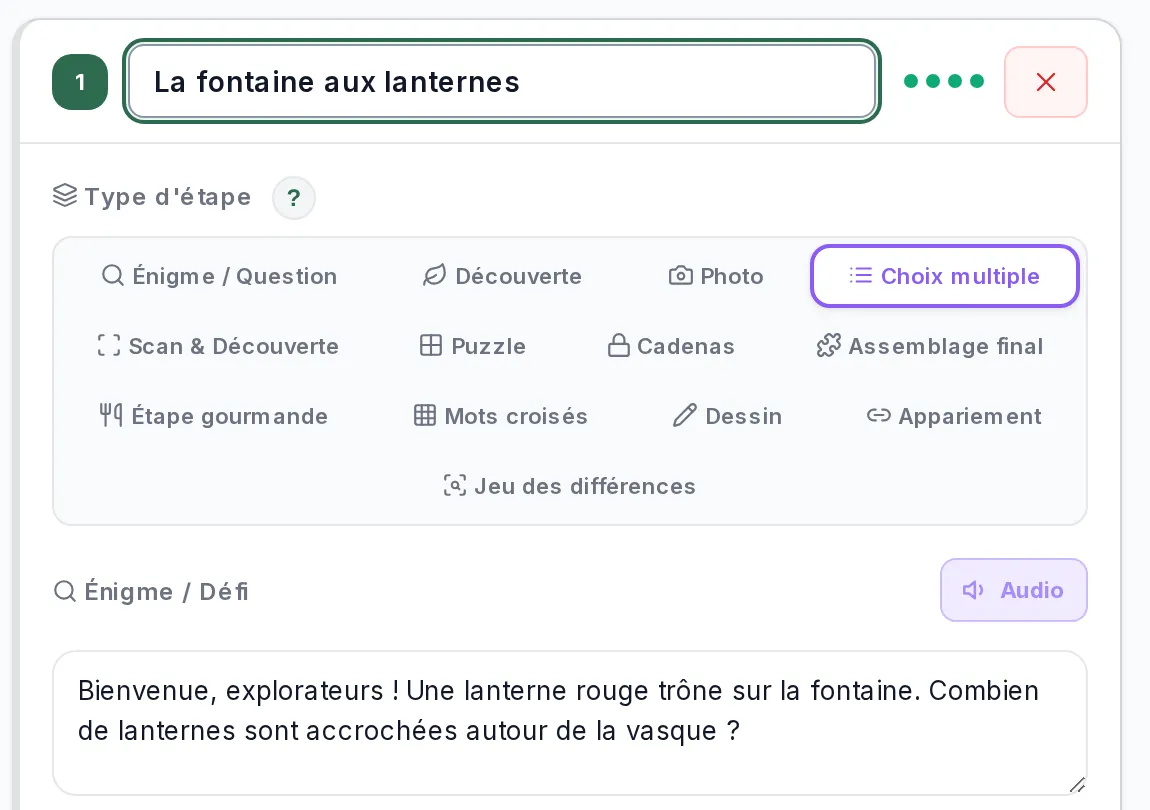Select the Cadenas step type
1150x810 pixels.
pos(671,346)
